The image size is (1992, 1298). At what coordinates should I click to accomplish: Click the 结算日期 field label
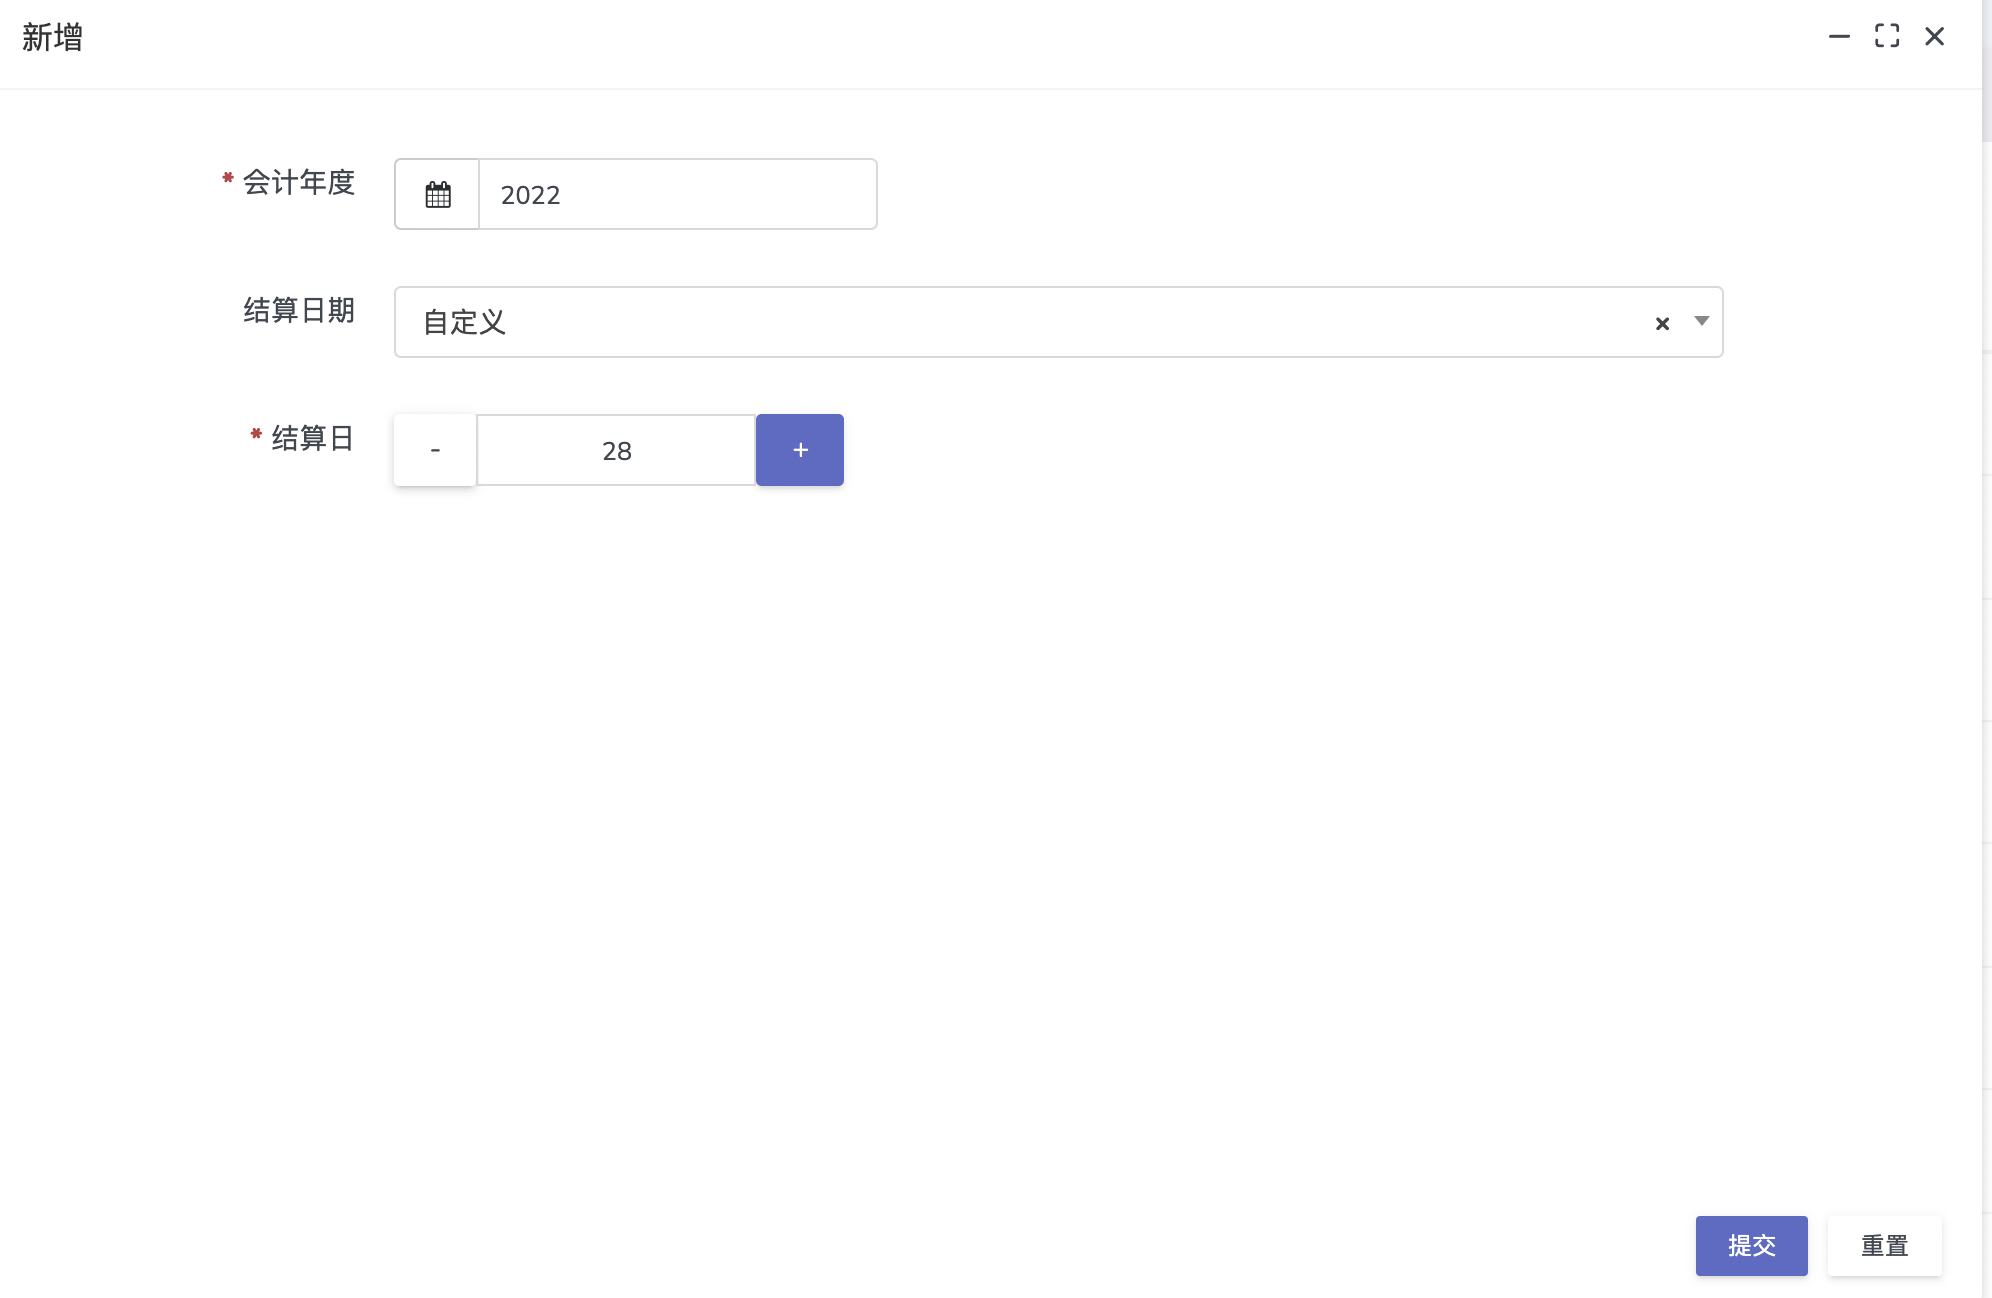pos(299,310)
